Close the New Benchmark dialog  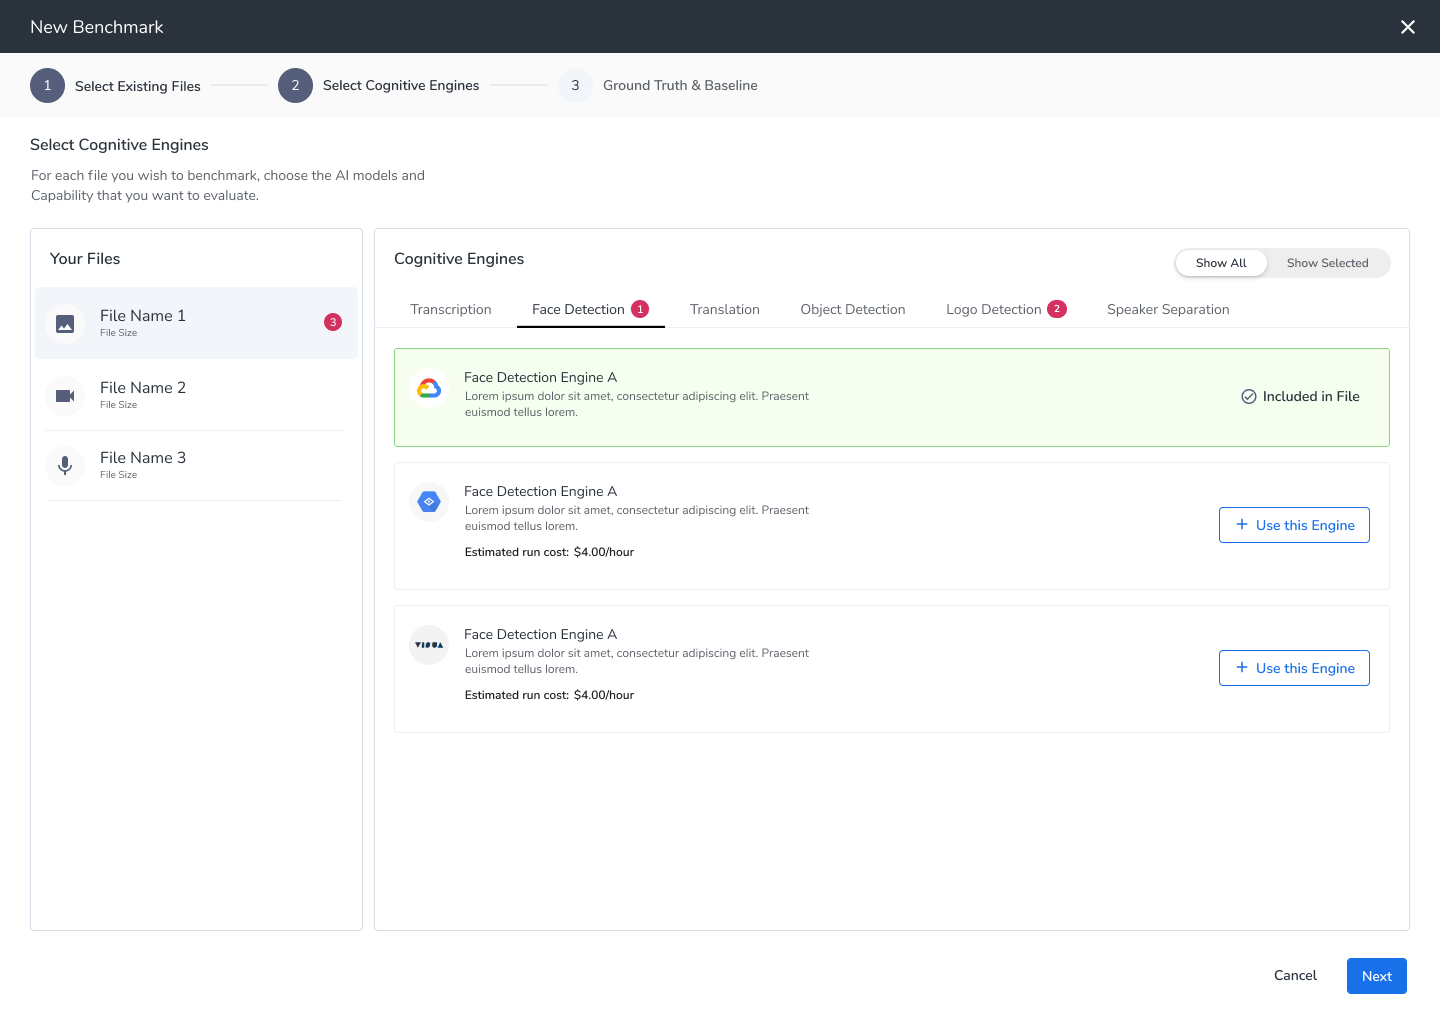1407,27
